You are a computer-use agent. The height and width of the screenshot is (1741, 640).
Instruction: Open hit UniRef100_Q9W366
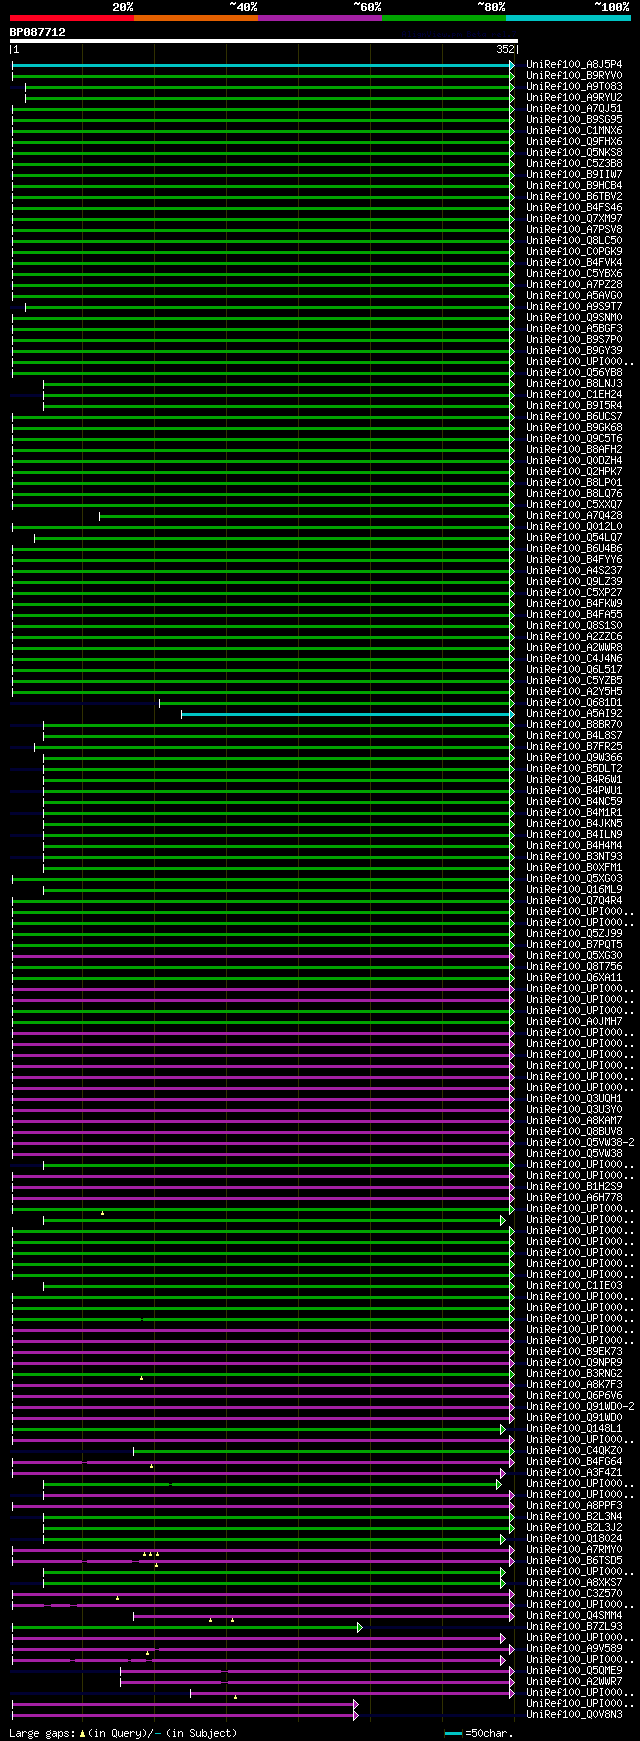click(574, 757)
